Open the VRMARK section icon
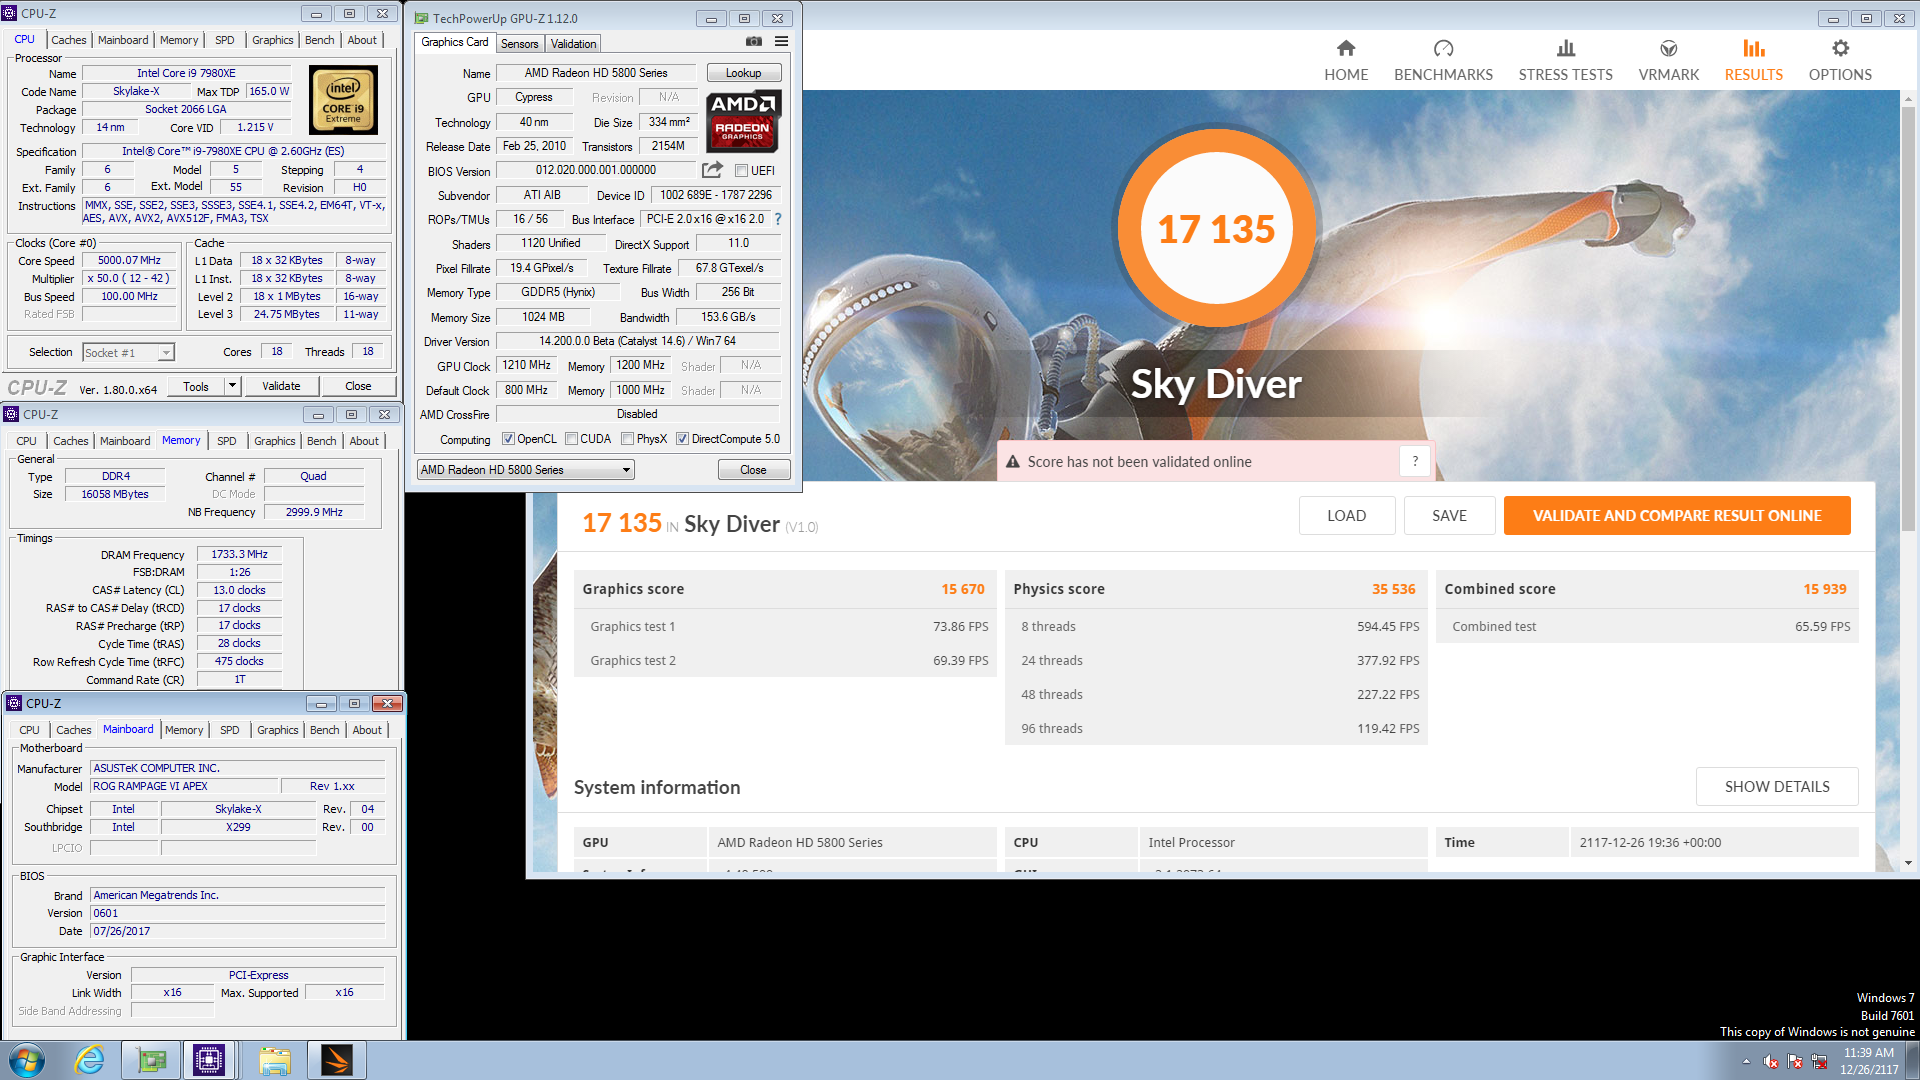The image size is (1920, 1080). [x=1668, y=48]
